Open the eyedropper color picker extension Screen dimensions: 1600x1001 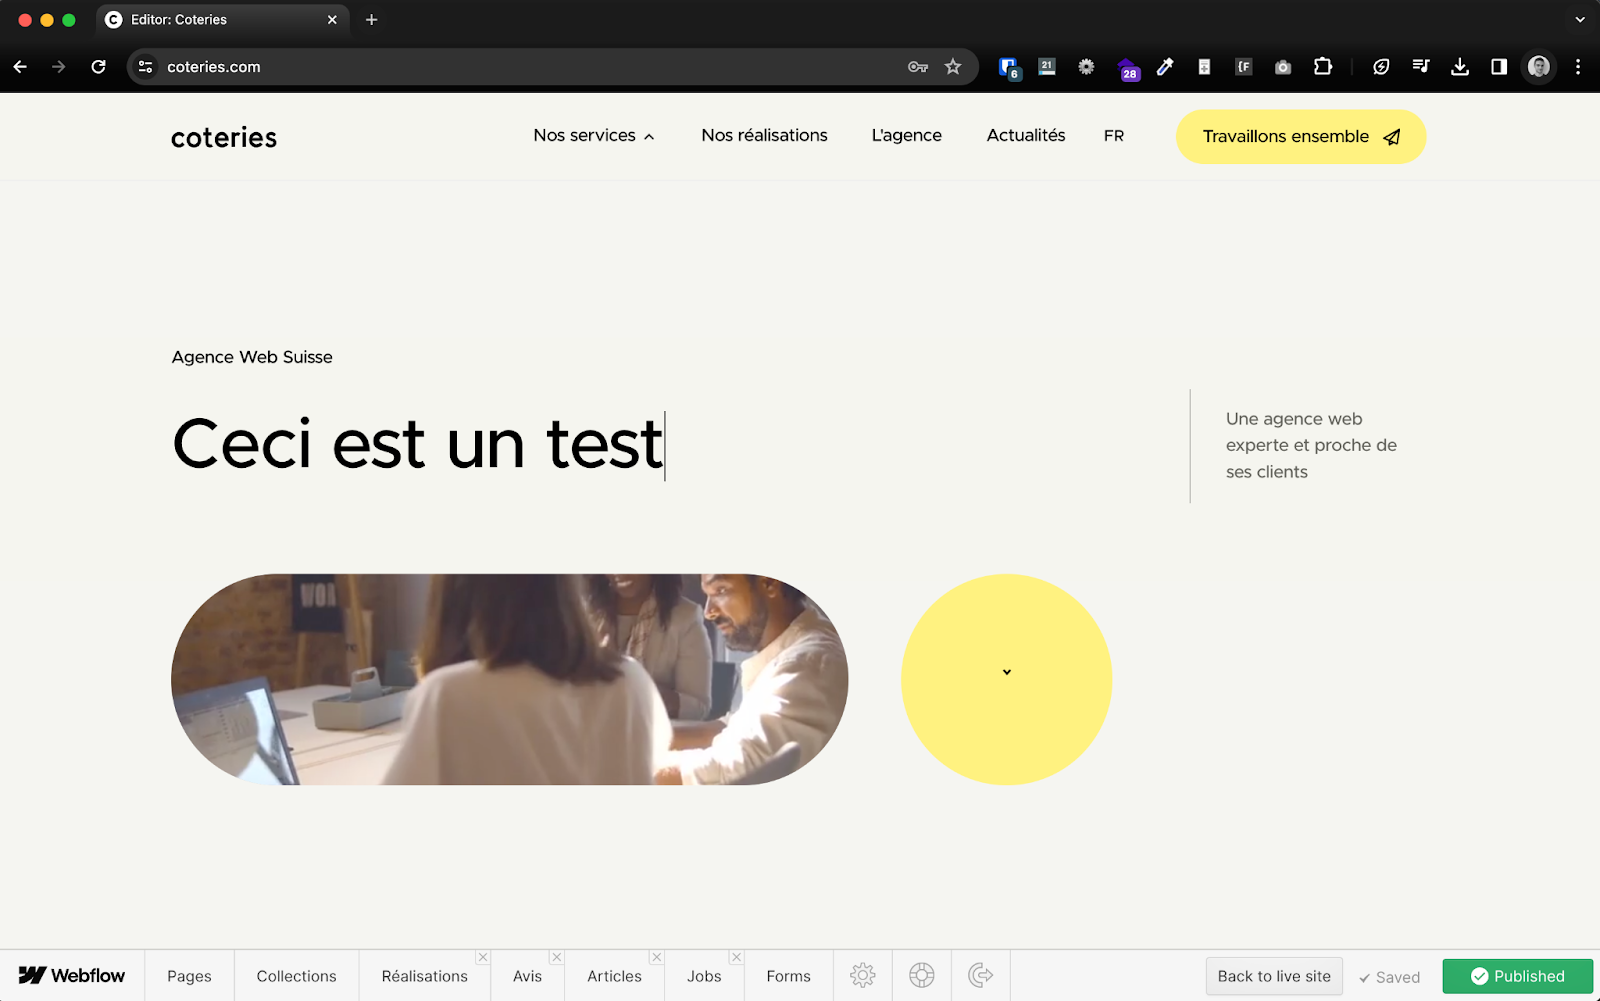coord(1165,67)
